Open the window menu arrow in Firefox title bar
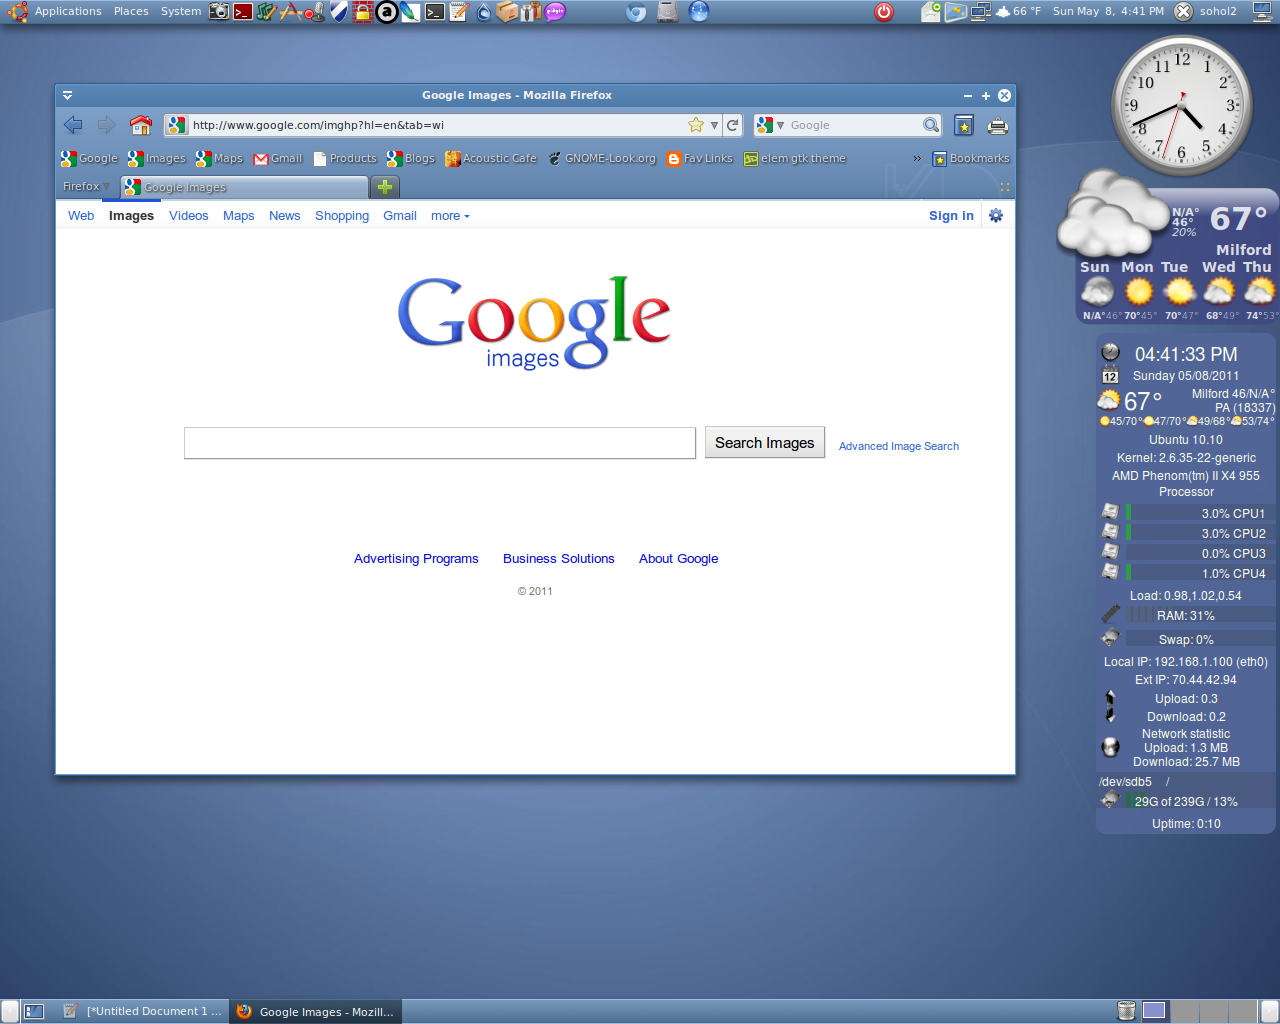 coord(67,95)
